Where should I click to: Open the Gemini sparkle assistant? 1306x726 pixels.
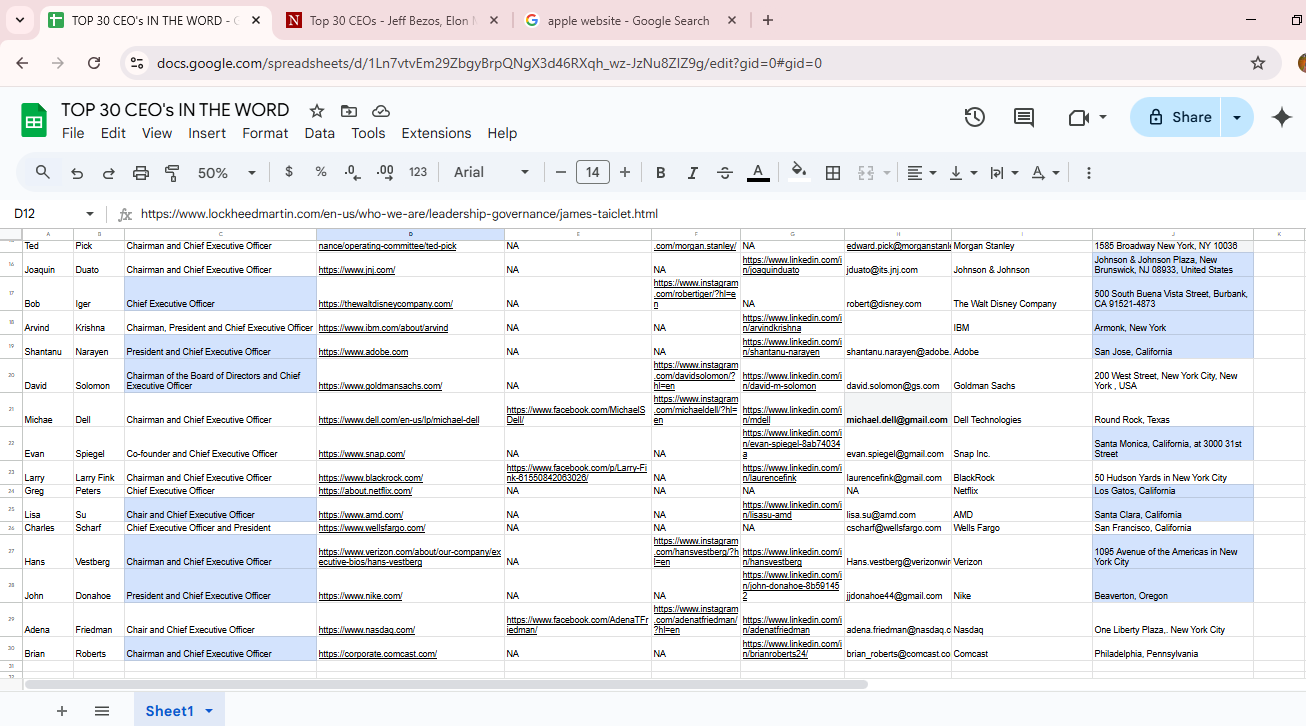pos(1282,117)
